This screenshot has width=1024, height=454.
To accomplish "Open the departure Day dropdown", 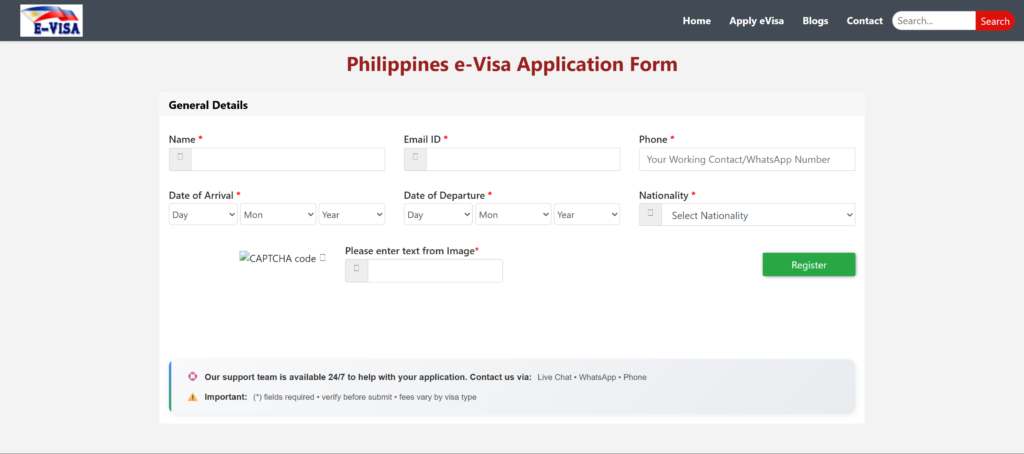I will tap(438, 214).
